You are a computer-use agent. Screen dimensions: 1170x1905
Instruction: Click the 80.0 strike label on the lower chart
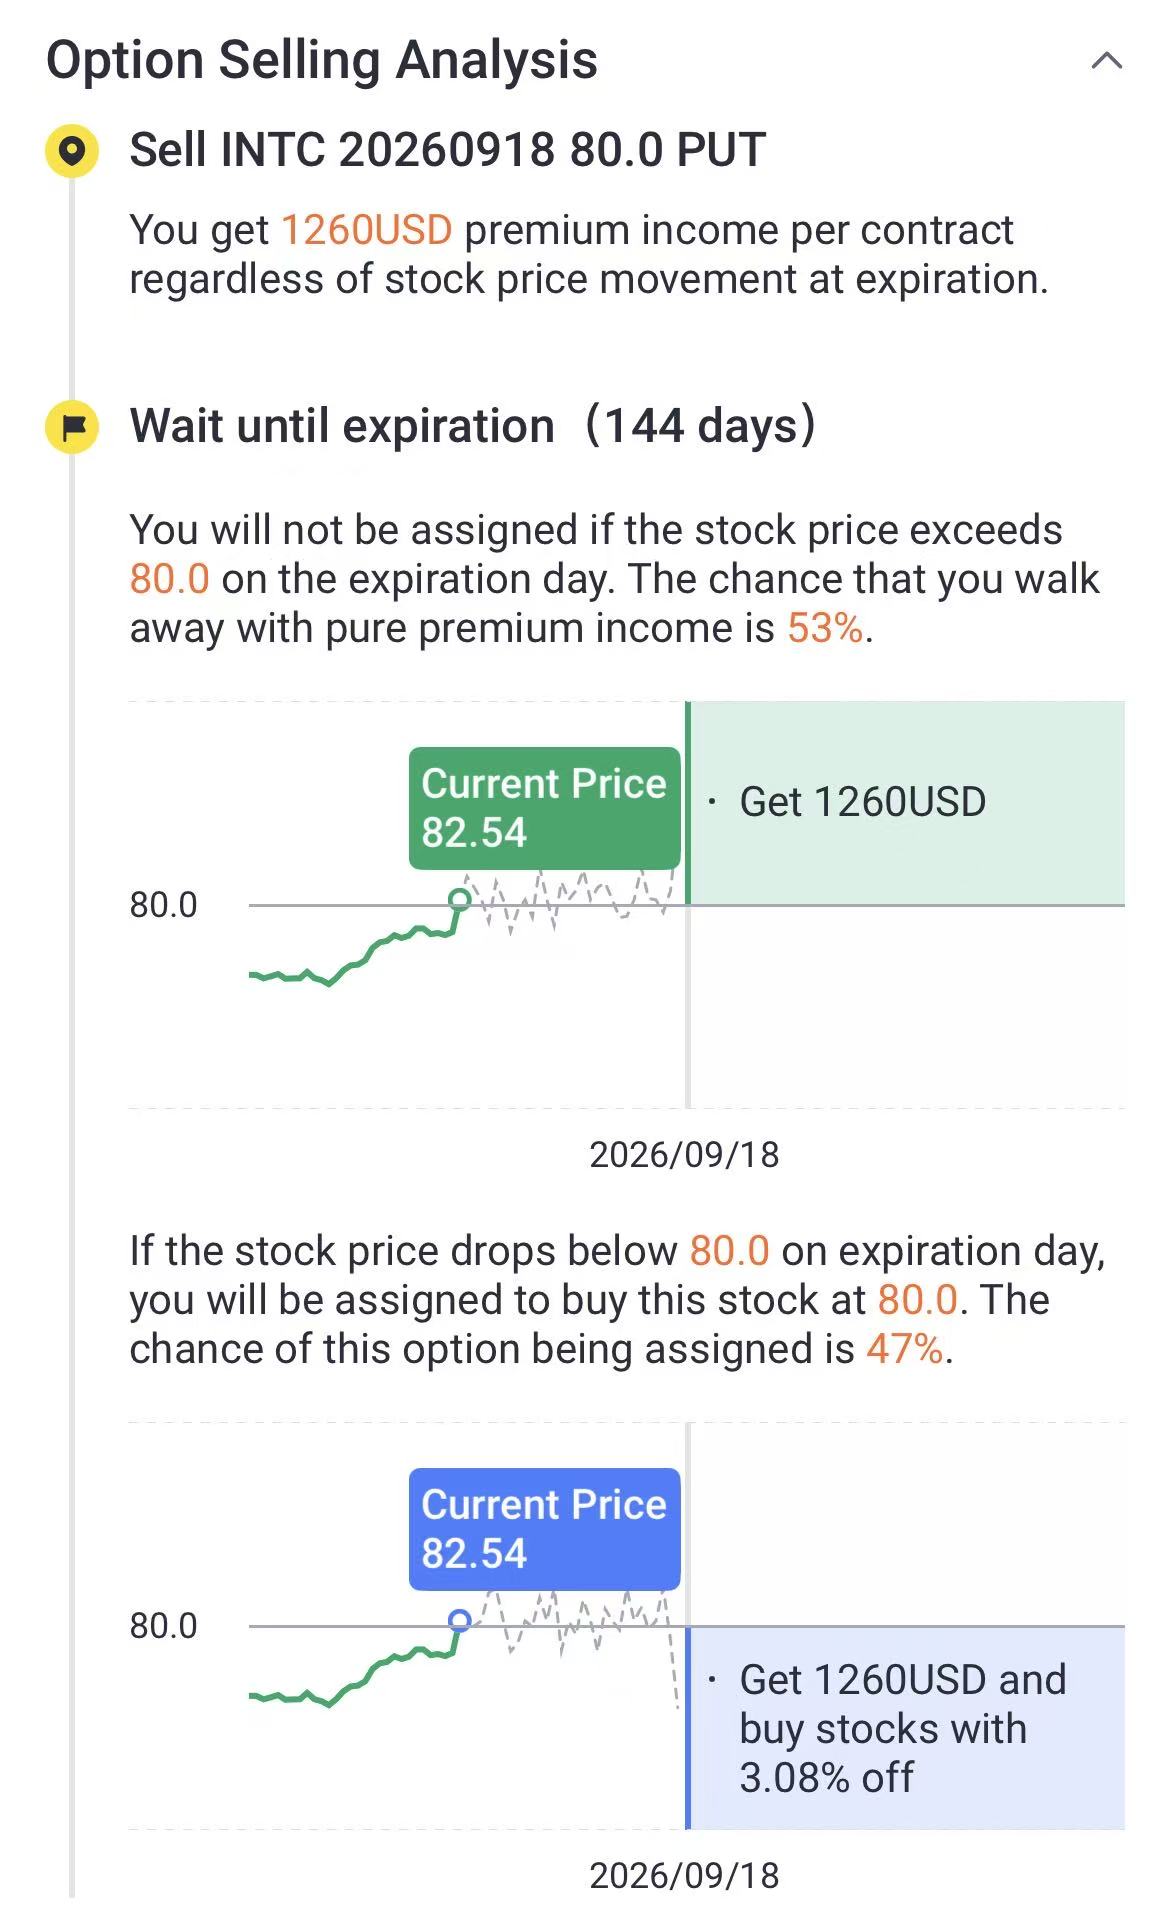[x=163, y=1626]
